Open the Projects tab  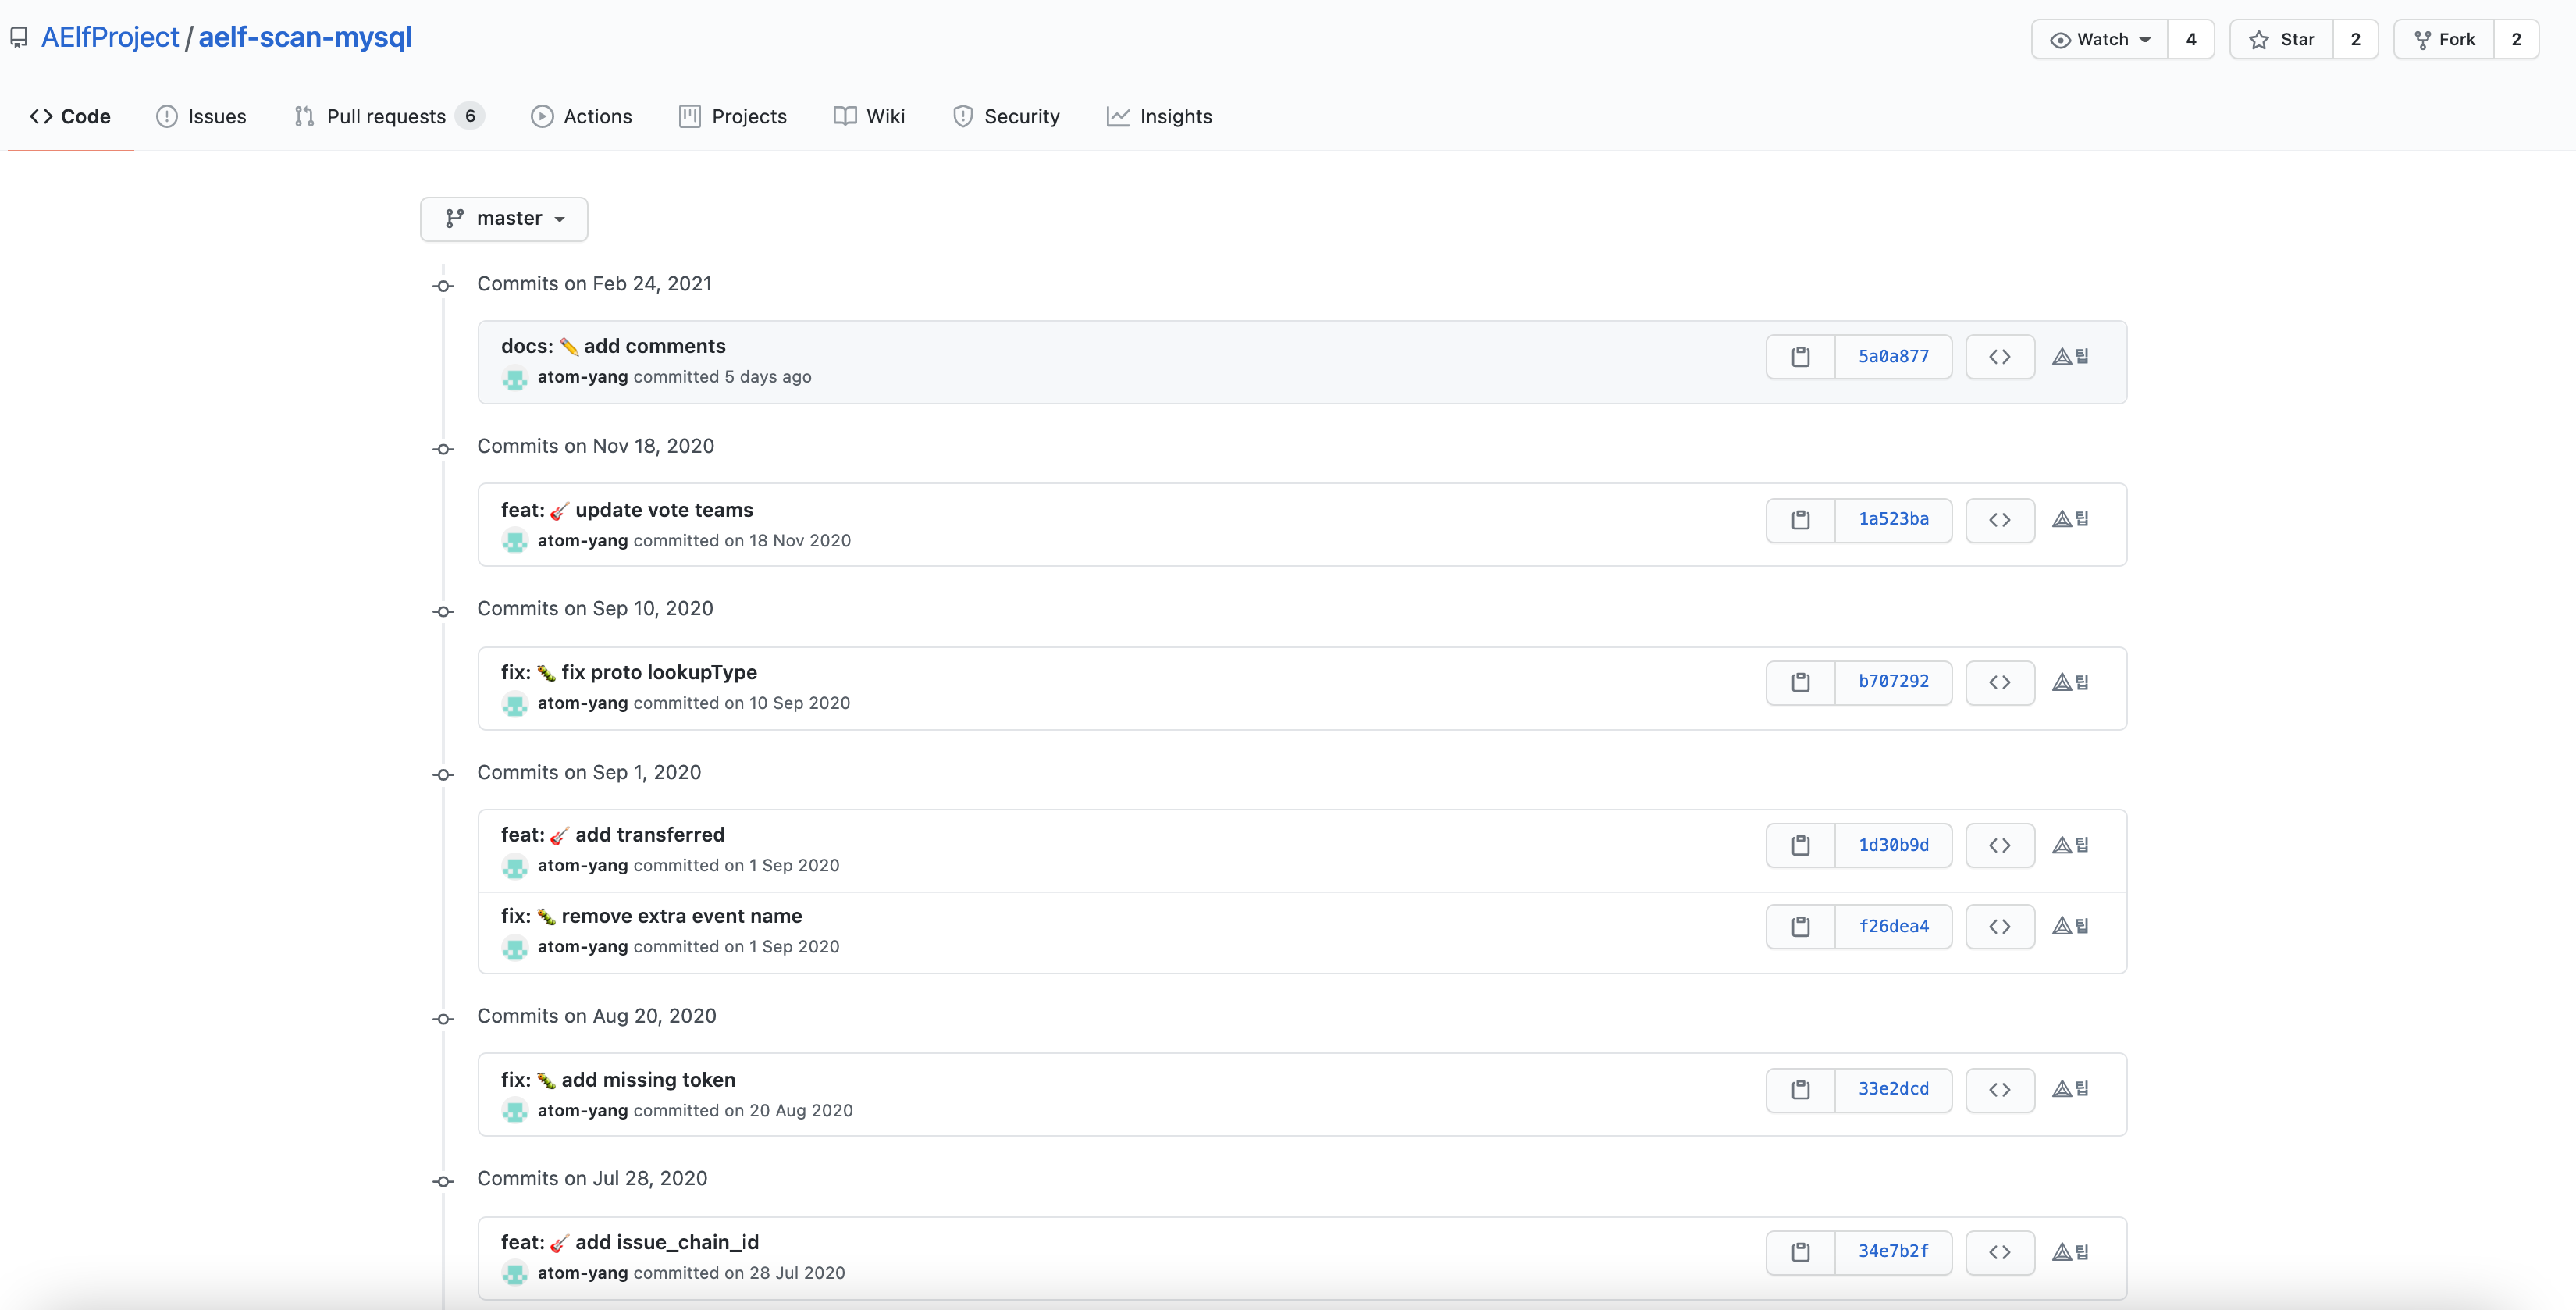[x=733, y=117]
